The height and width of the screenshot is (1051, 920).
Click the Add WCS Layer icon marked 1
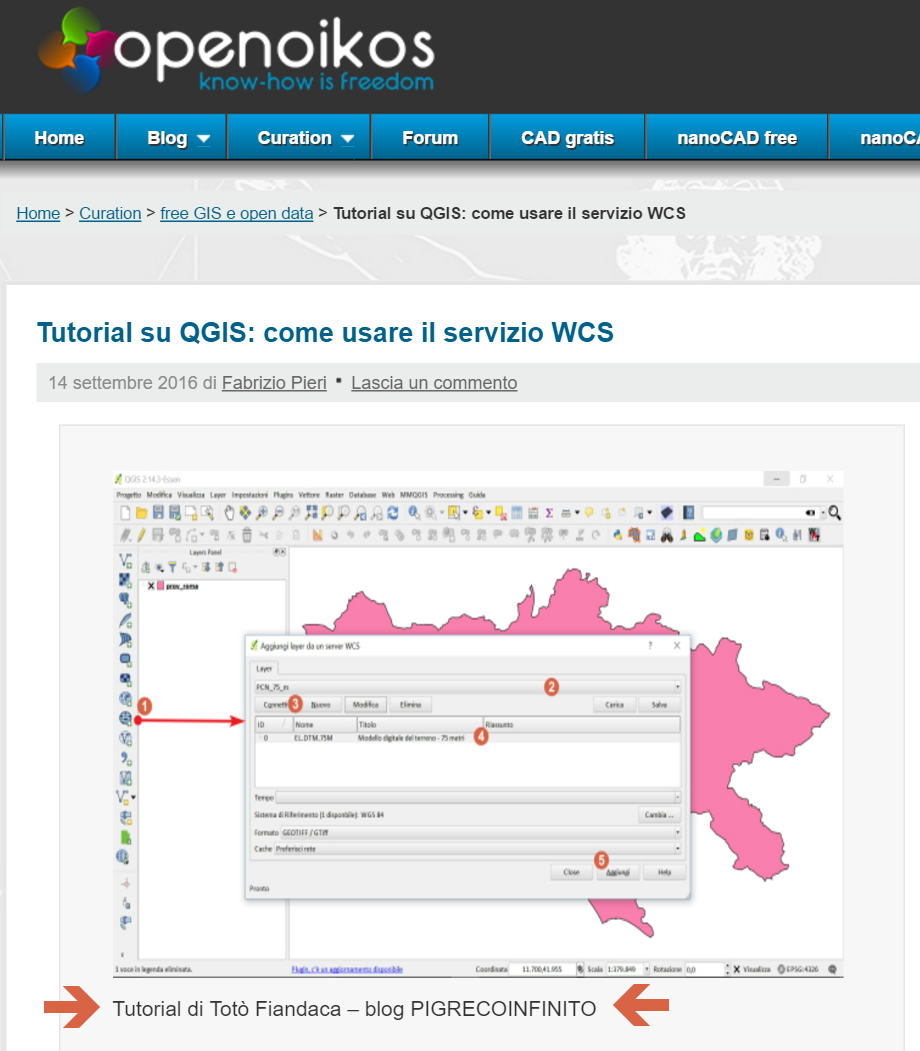click(x=125, y=718)
